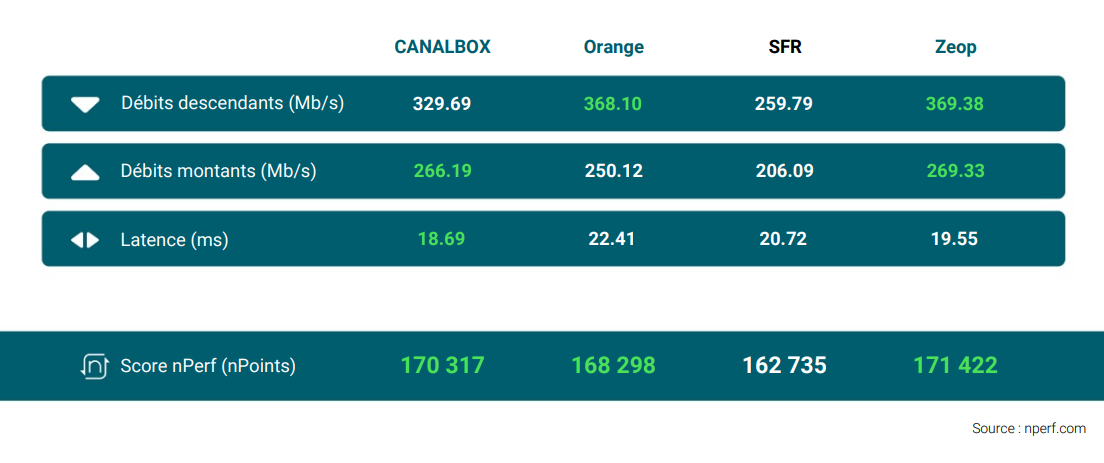
Task: Click Orange's upload speed 250.12
Action: [x=614, y=171]
